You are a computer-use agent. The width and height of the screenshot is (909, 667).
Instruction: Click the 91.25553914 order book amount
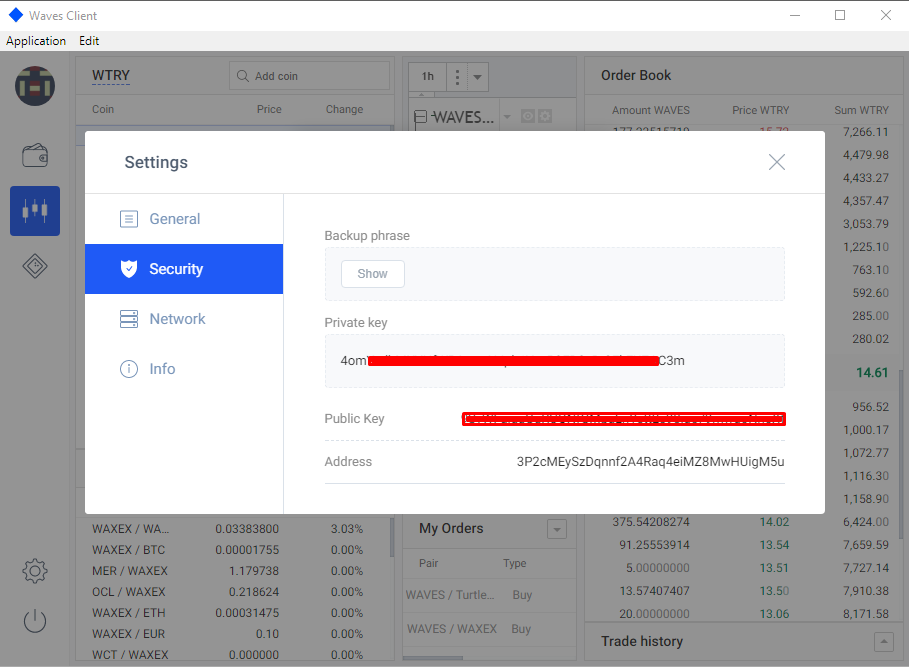[655, 545]
